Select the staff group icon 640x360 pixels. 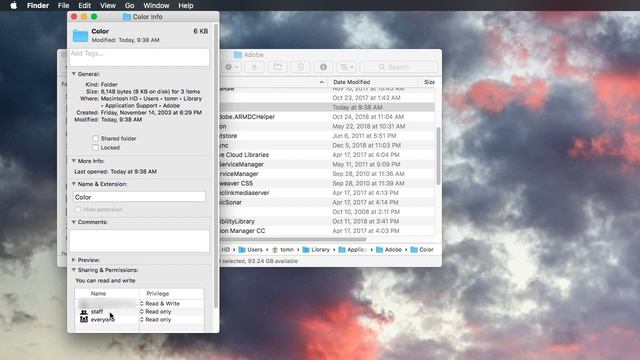(84, 311)
